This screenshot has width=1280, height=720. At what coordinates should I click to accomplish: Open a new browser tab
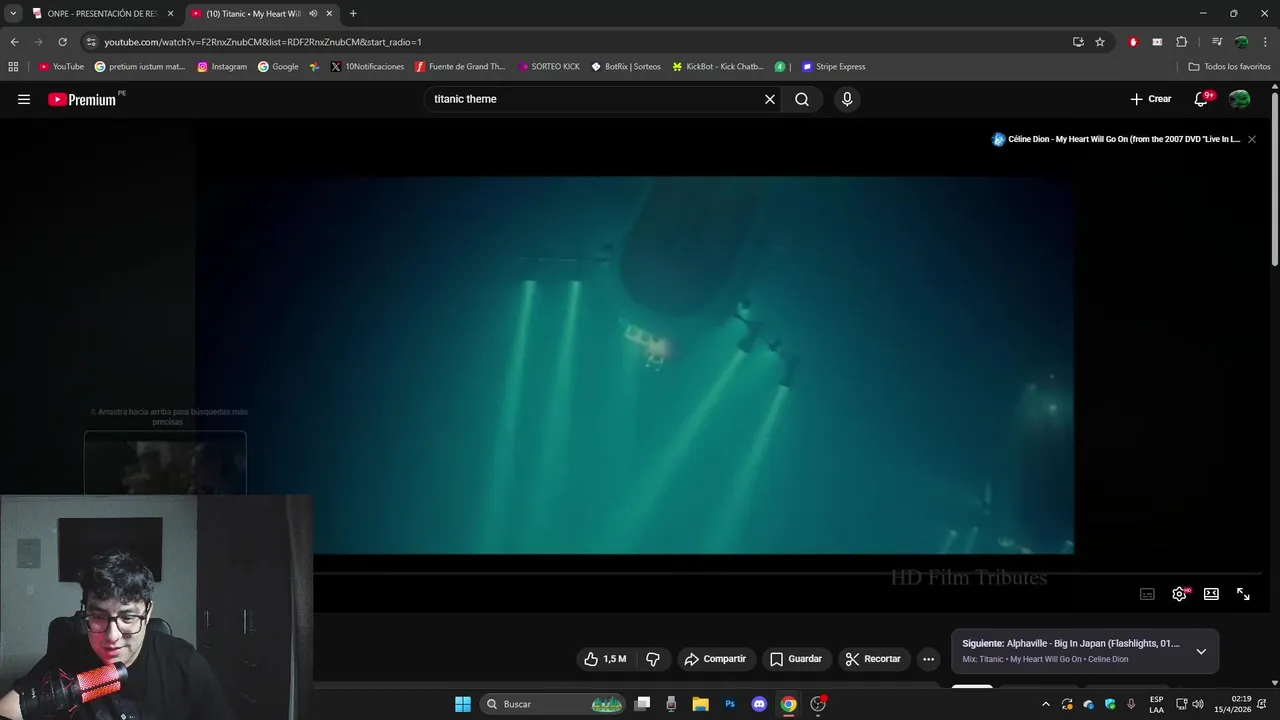click(x=353, y=14)
